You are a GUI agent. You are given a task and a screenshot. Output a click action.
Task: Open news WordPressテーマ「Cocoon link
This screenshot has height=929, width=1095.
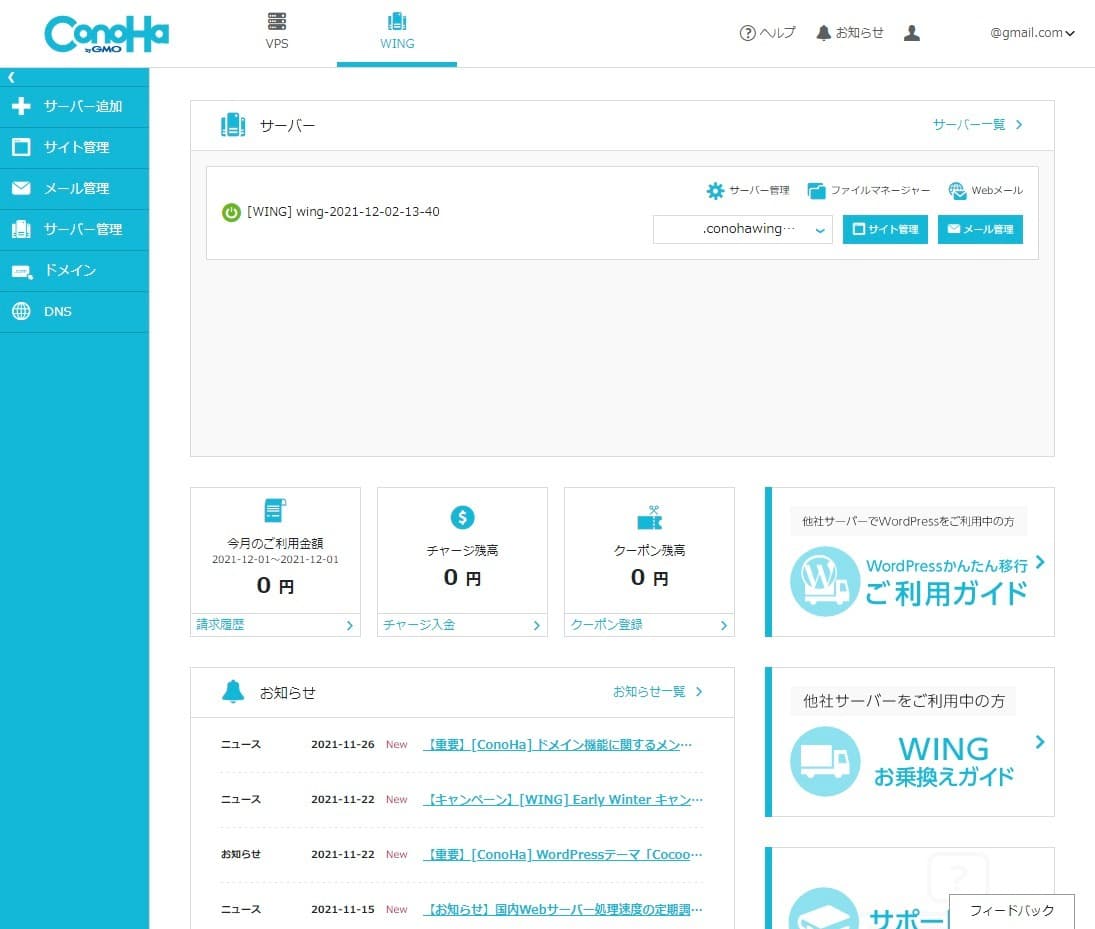(563, 854)
